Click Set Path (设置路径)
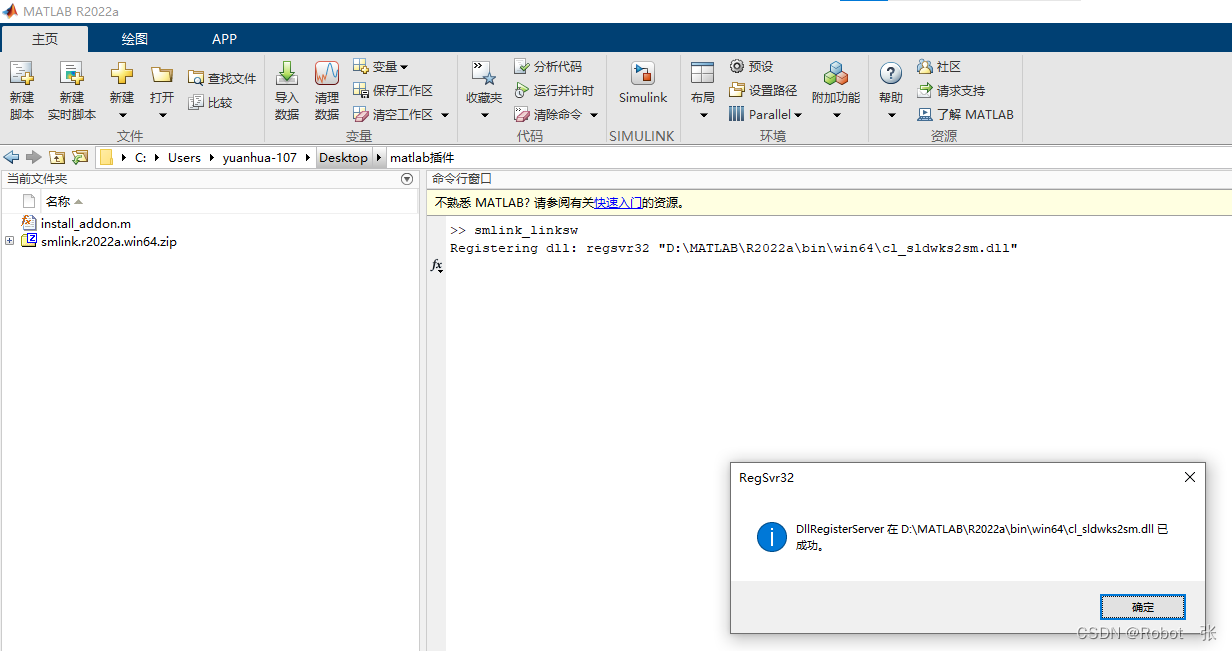The height and width of the screenshot is (651, 1232). click(x=763, y=90)
